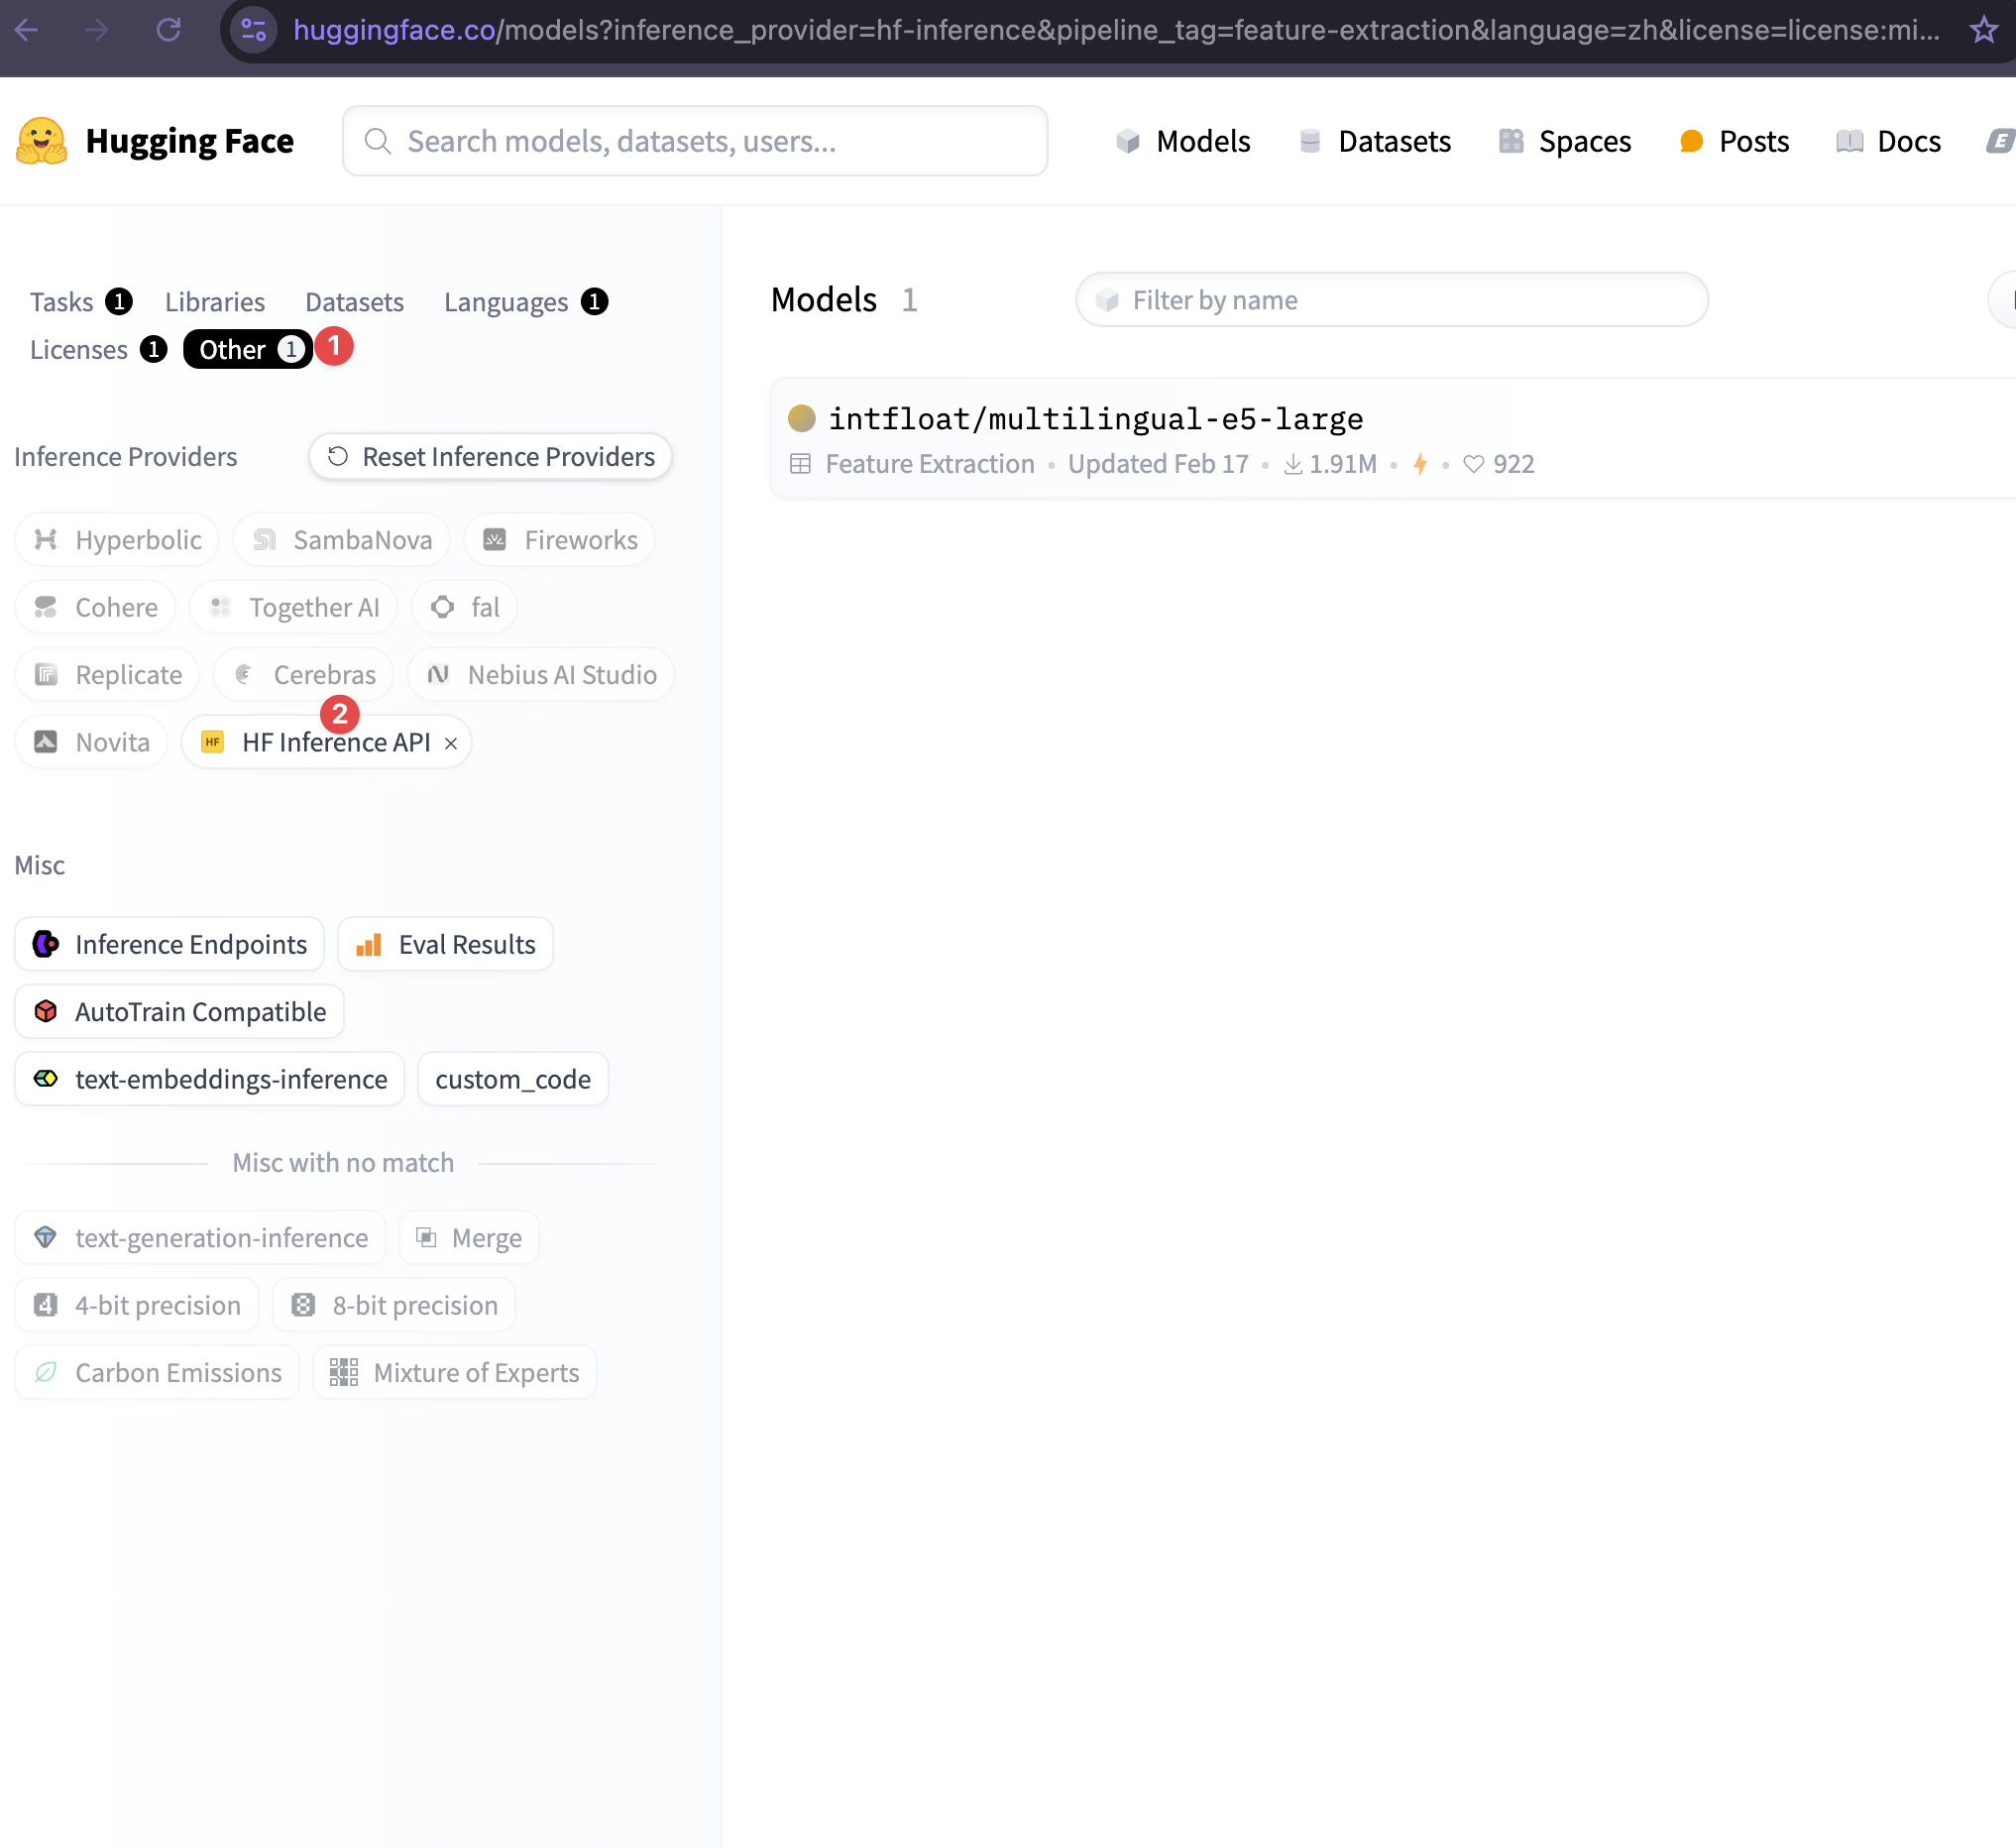Viewport: 2016px width, 1848px height.
Task: Toggle the AutoTrain Compatible filter
Action: (180, 1012)
